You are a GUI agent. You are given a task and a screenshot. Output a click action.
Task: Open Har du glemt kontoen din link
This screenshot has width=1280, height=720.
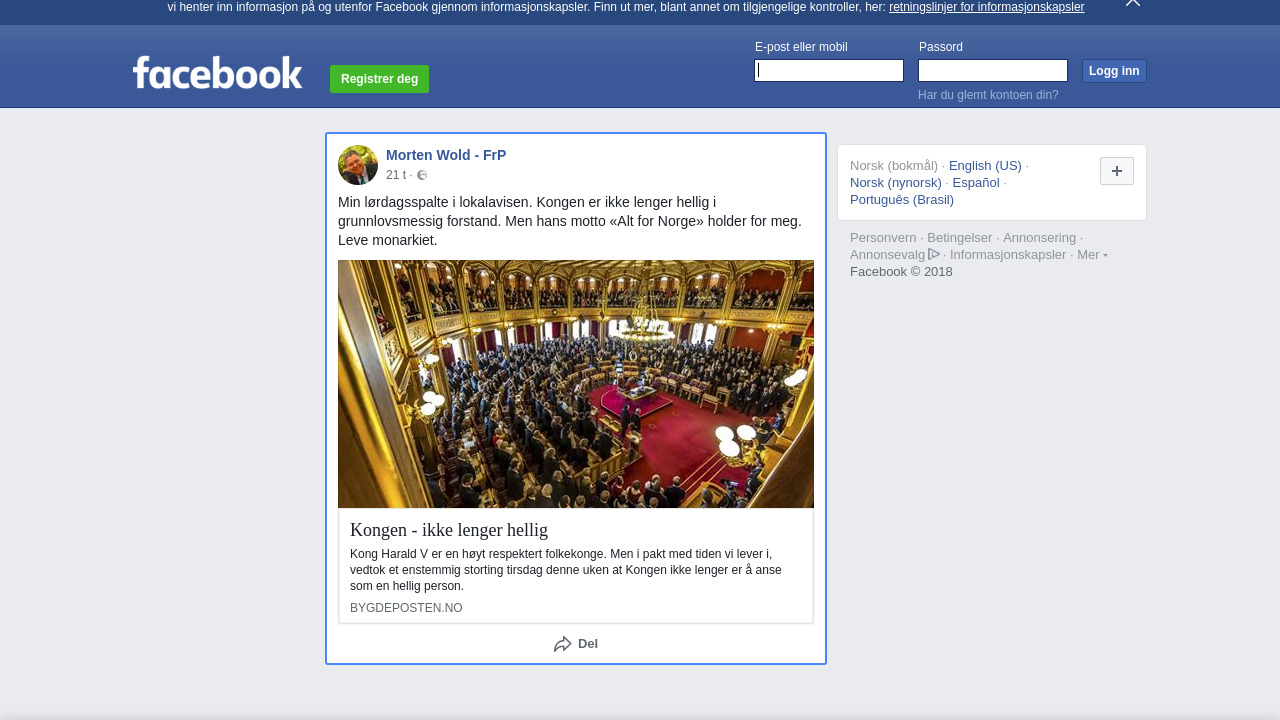click(x=988, y=95)
